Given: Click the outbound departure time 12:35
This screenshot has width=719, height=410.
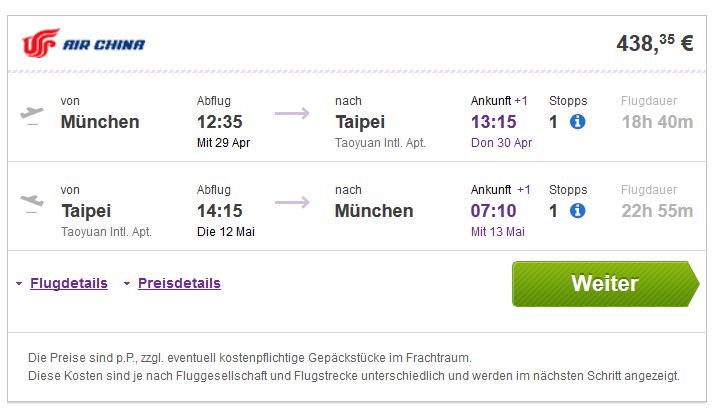Looking at the screenshot, I should 220,122.
